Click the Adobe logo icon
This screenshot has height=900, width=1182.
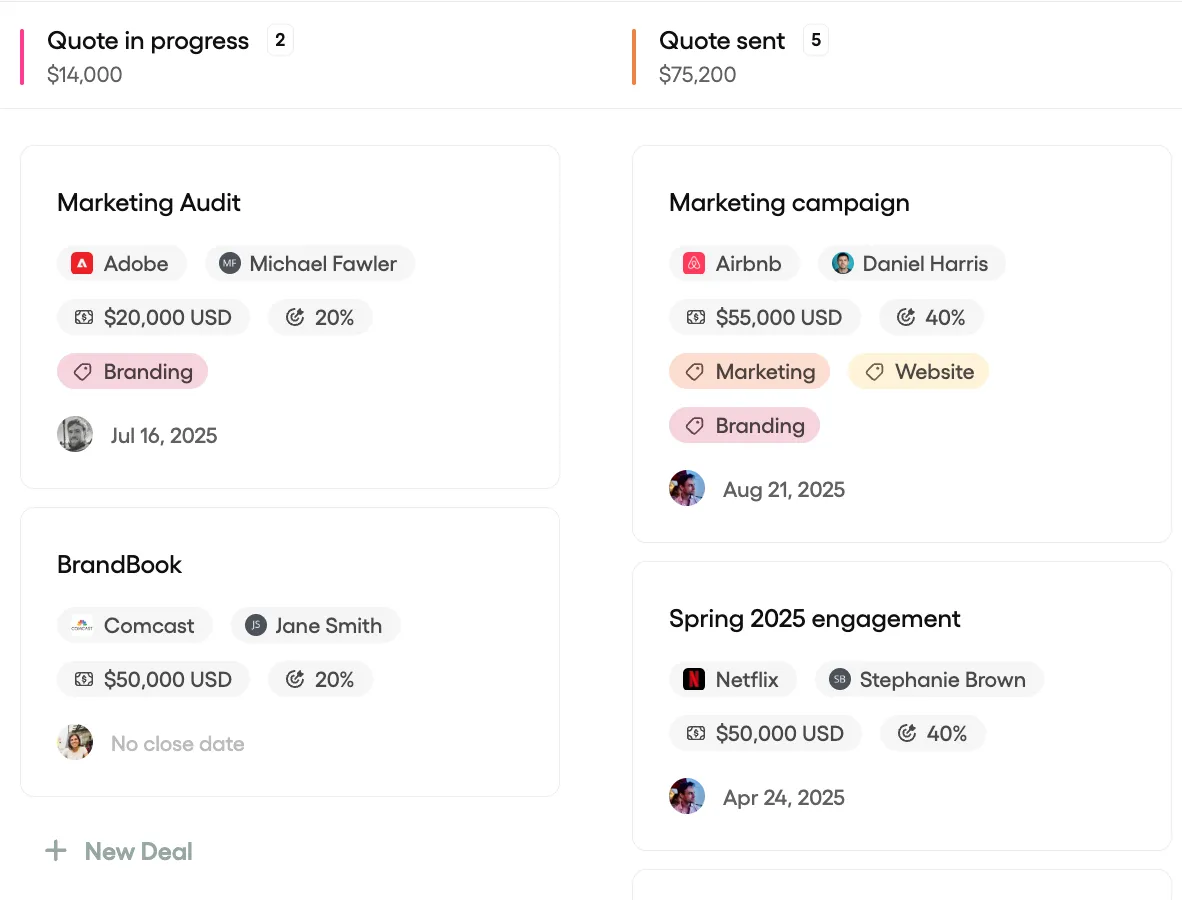pyautogui.click(x=82, y=264)
